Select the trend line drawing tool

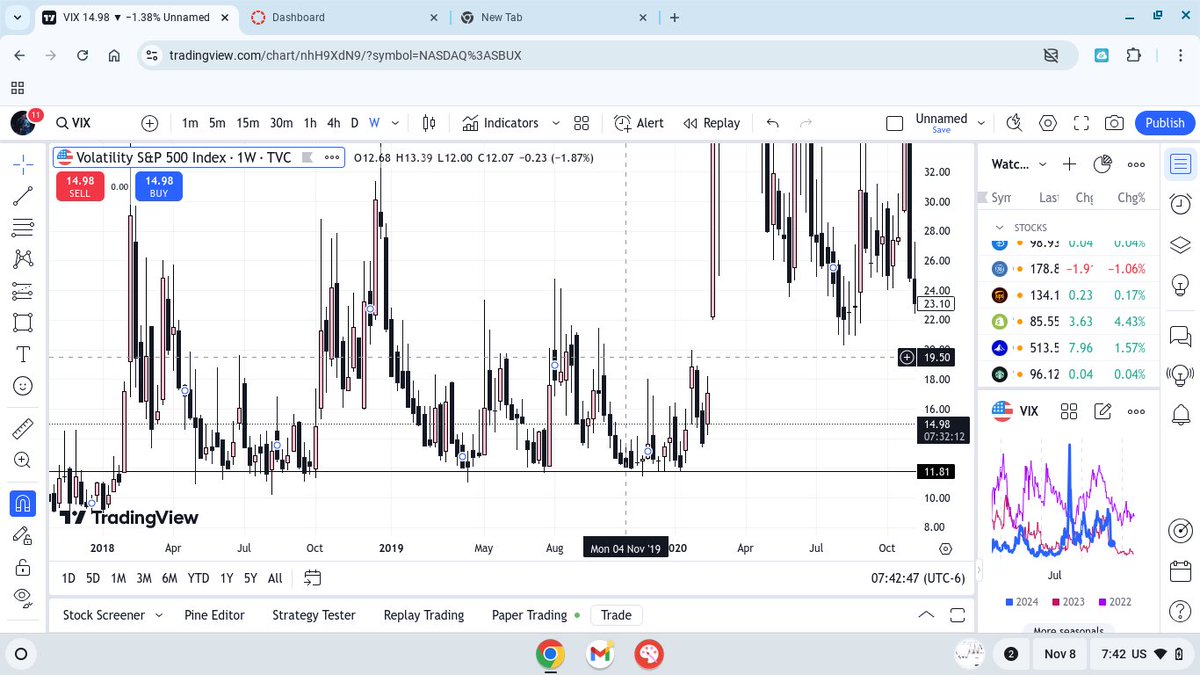23,195
